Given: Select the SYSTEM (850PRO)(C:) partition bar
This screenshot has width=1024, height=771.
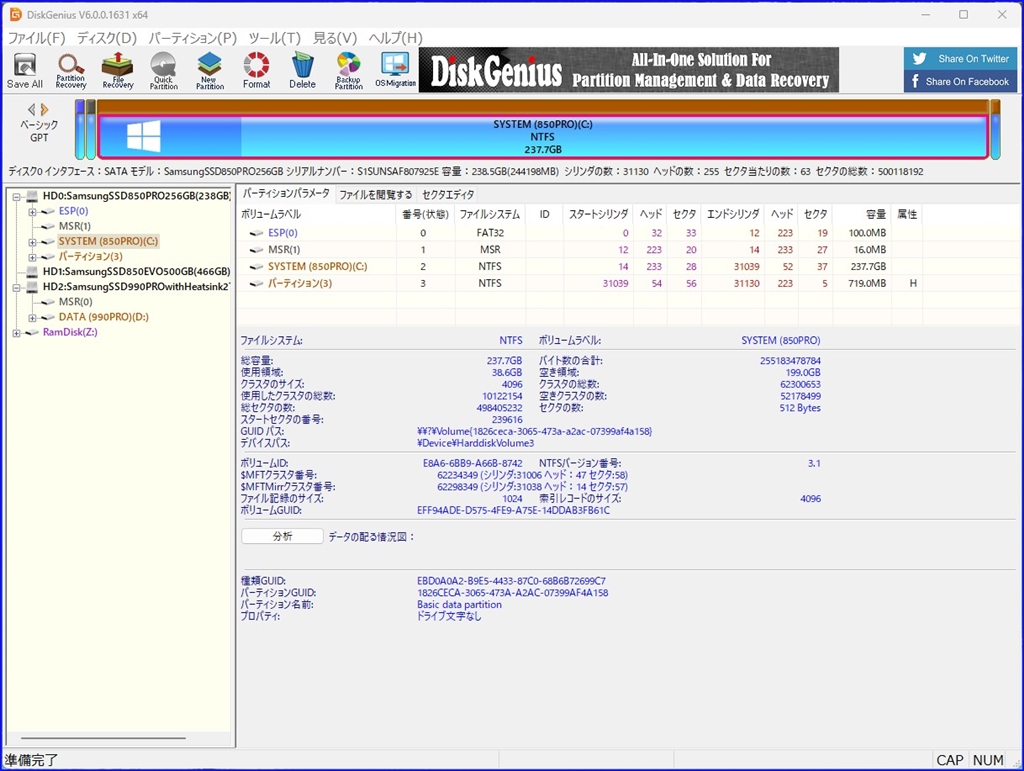Looking at the screenshot, I should 542,137.
